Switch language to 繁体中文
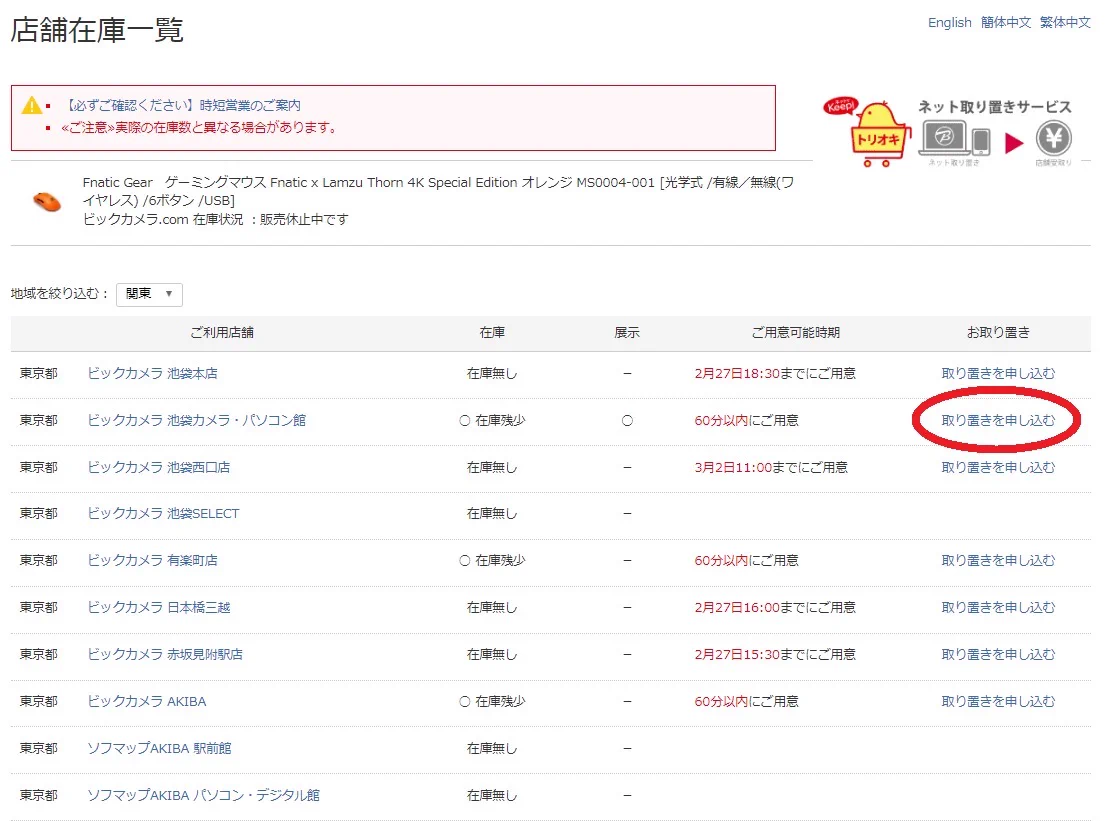This screenshot has height=821, width=1119. 1065,22
